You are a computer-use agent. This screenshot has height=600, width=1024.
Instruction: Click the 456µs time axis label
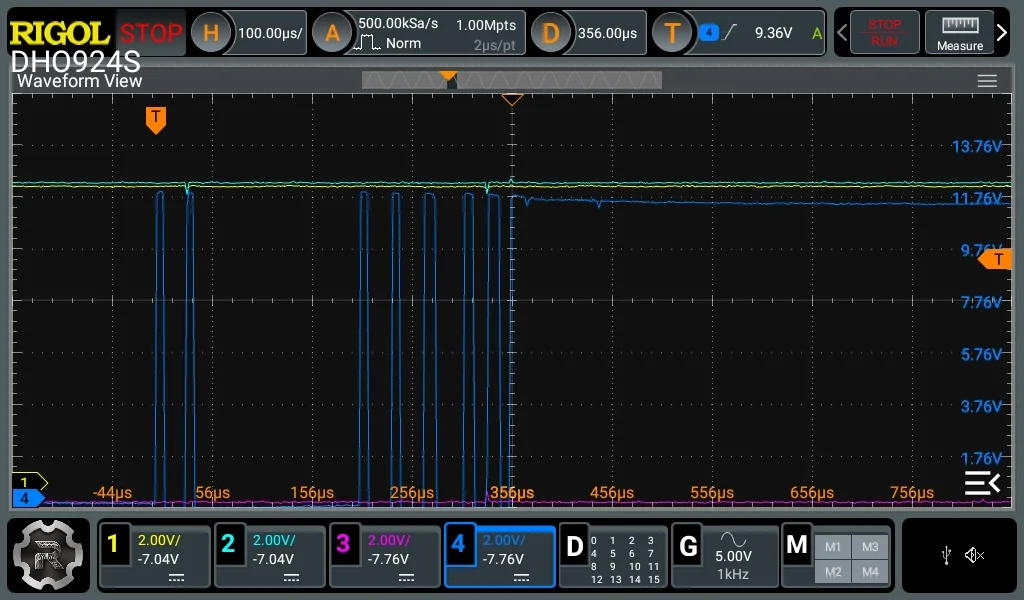pyautogui.click(x=612, y=493)
